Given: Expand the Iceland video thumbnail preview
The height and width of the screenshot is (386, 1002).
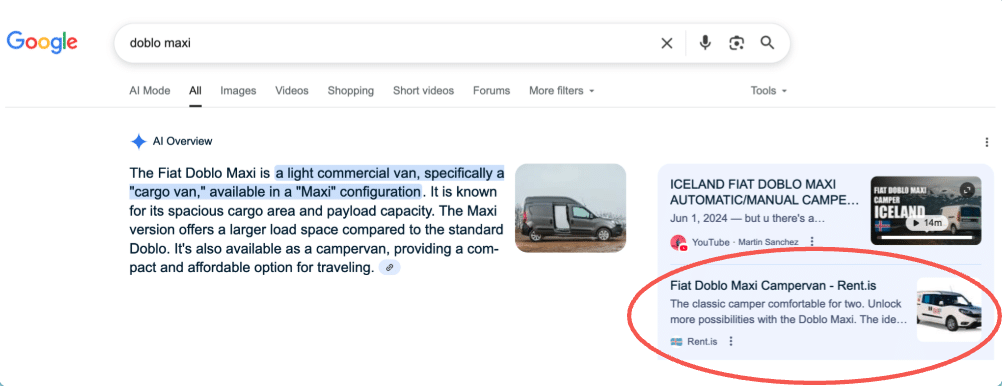Looking at the screenshot, I should point(968,189).
